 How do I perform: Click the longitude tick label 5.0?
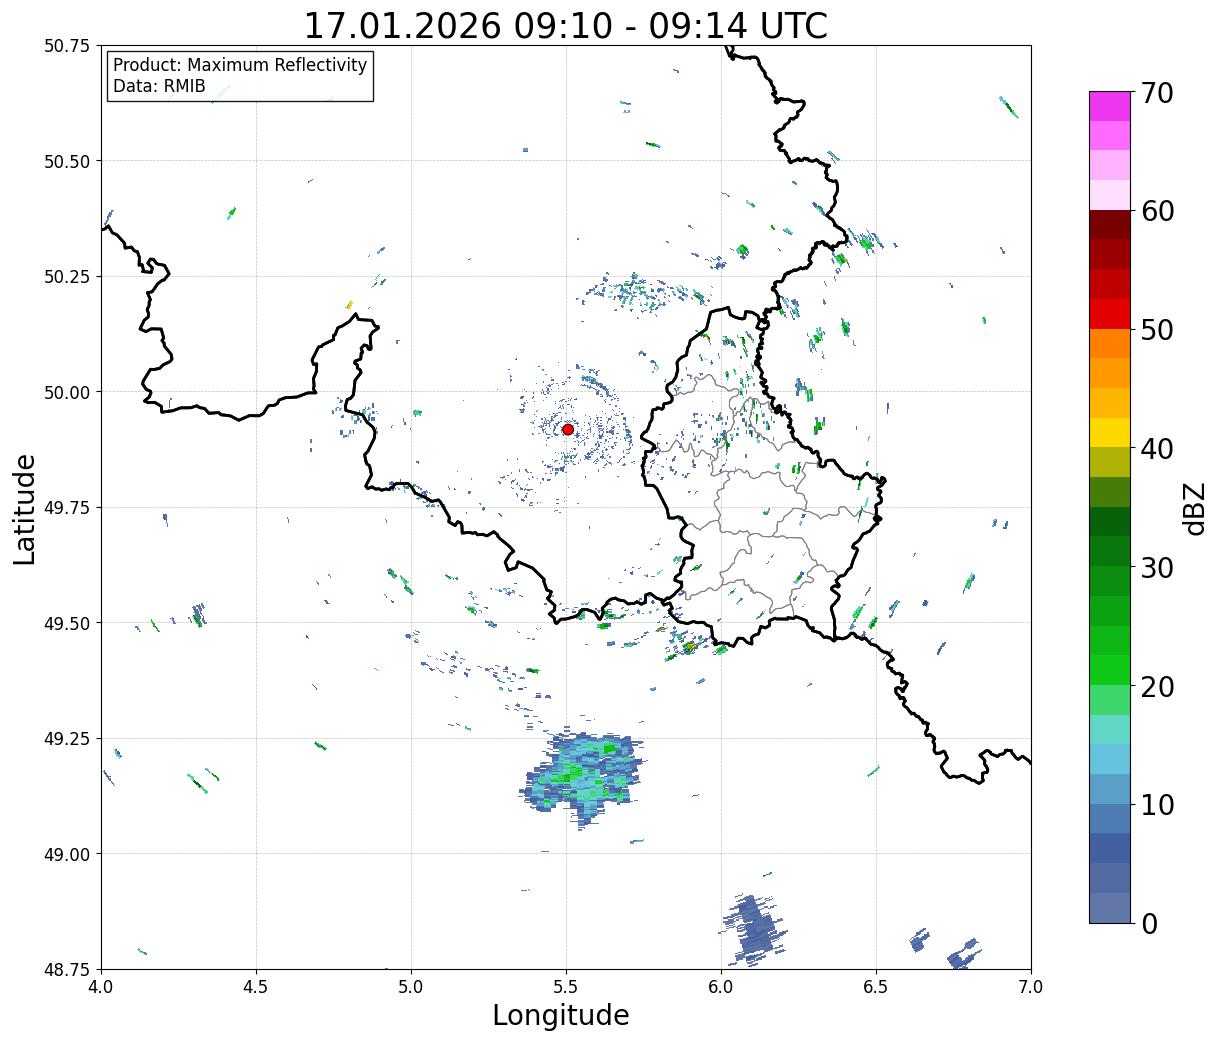tap(411, 986)
